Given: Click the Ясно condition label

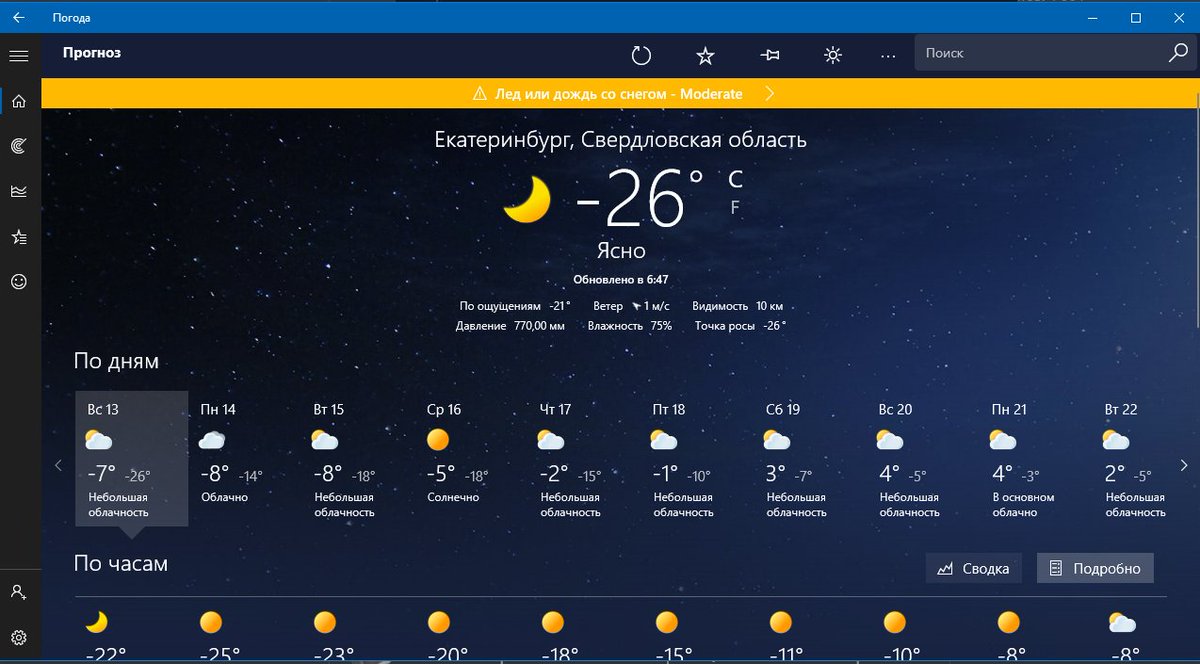Looking at the screenshot, I should pyautogui.click(x=621, y=250).
